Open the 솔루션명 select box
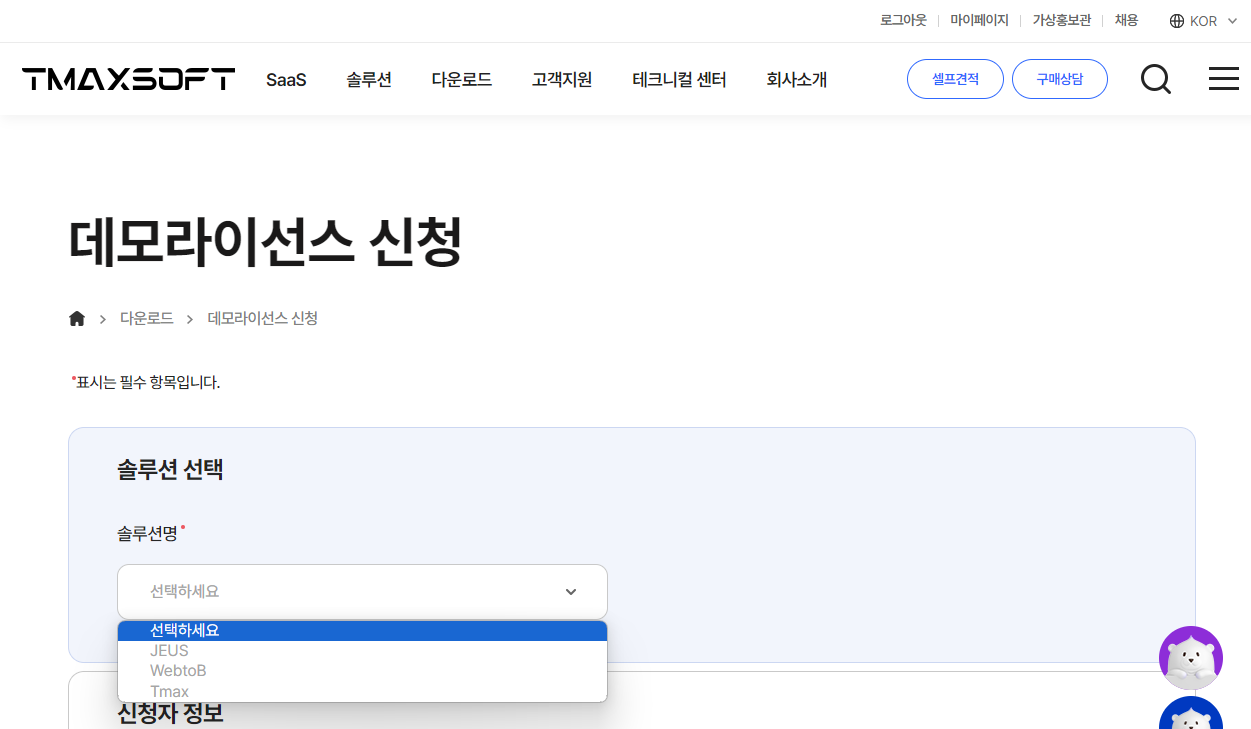1251x729 pixels. point(362,591)
